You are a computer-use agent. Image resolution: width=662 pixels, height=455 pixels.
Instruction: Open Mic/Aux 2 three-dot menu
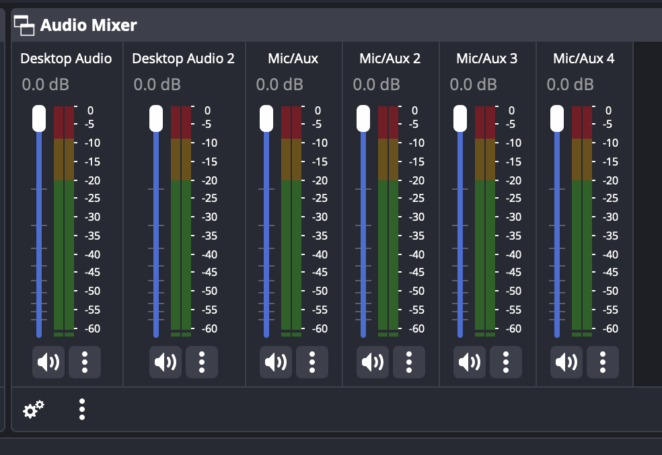409,362
